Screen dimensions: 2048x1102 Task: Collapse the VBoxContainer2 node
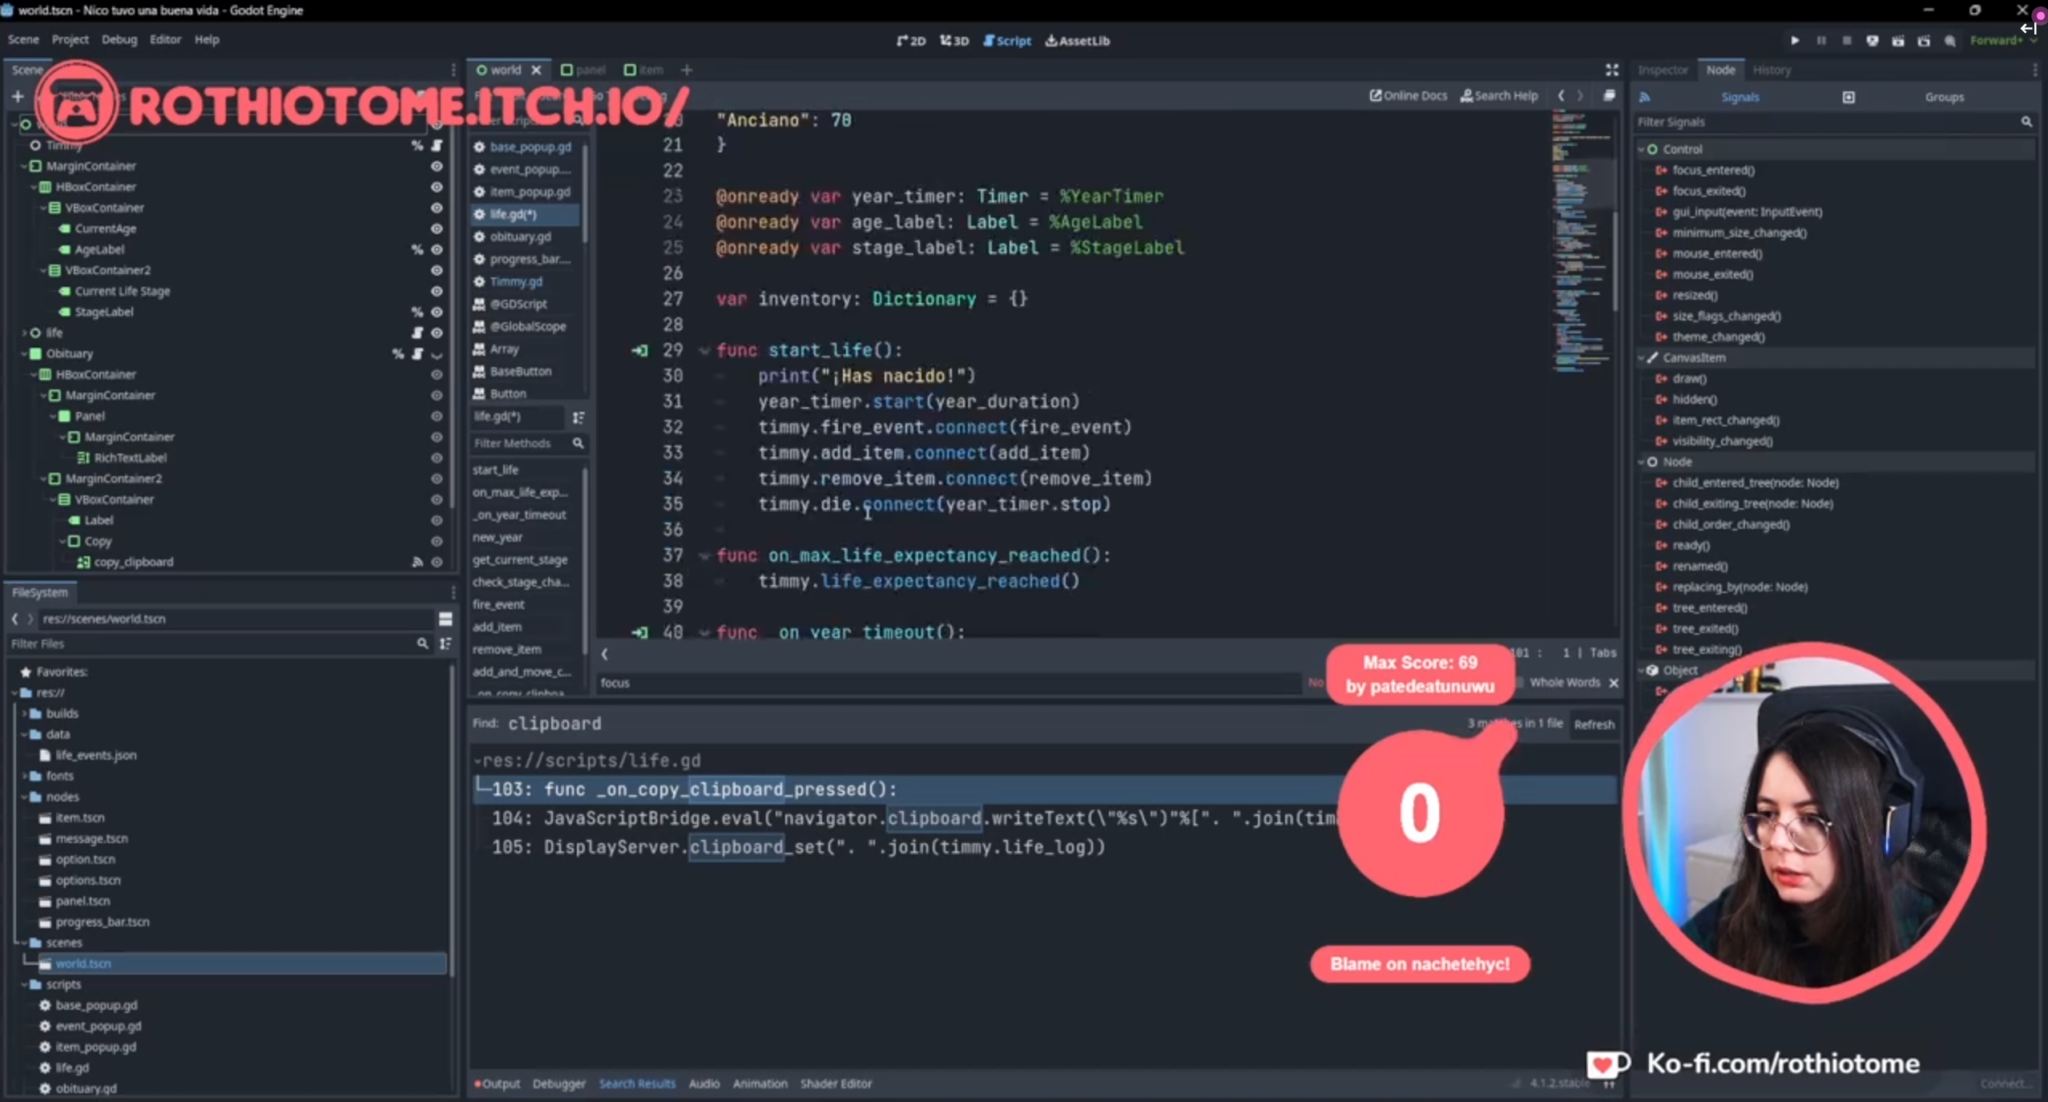(x=43, y=271)
